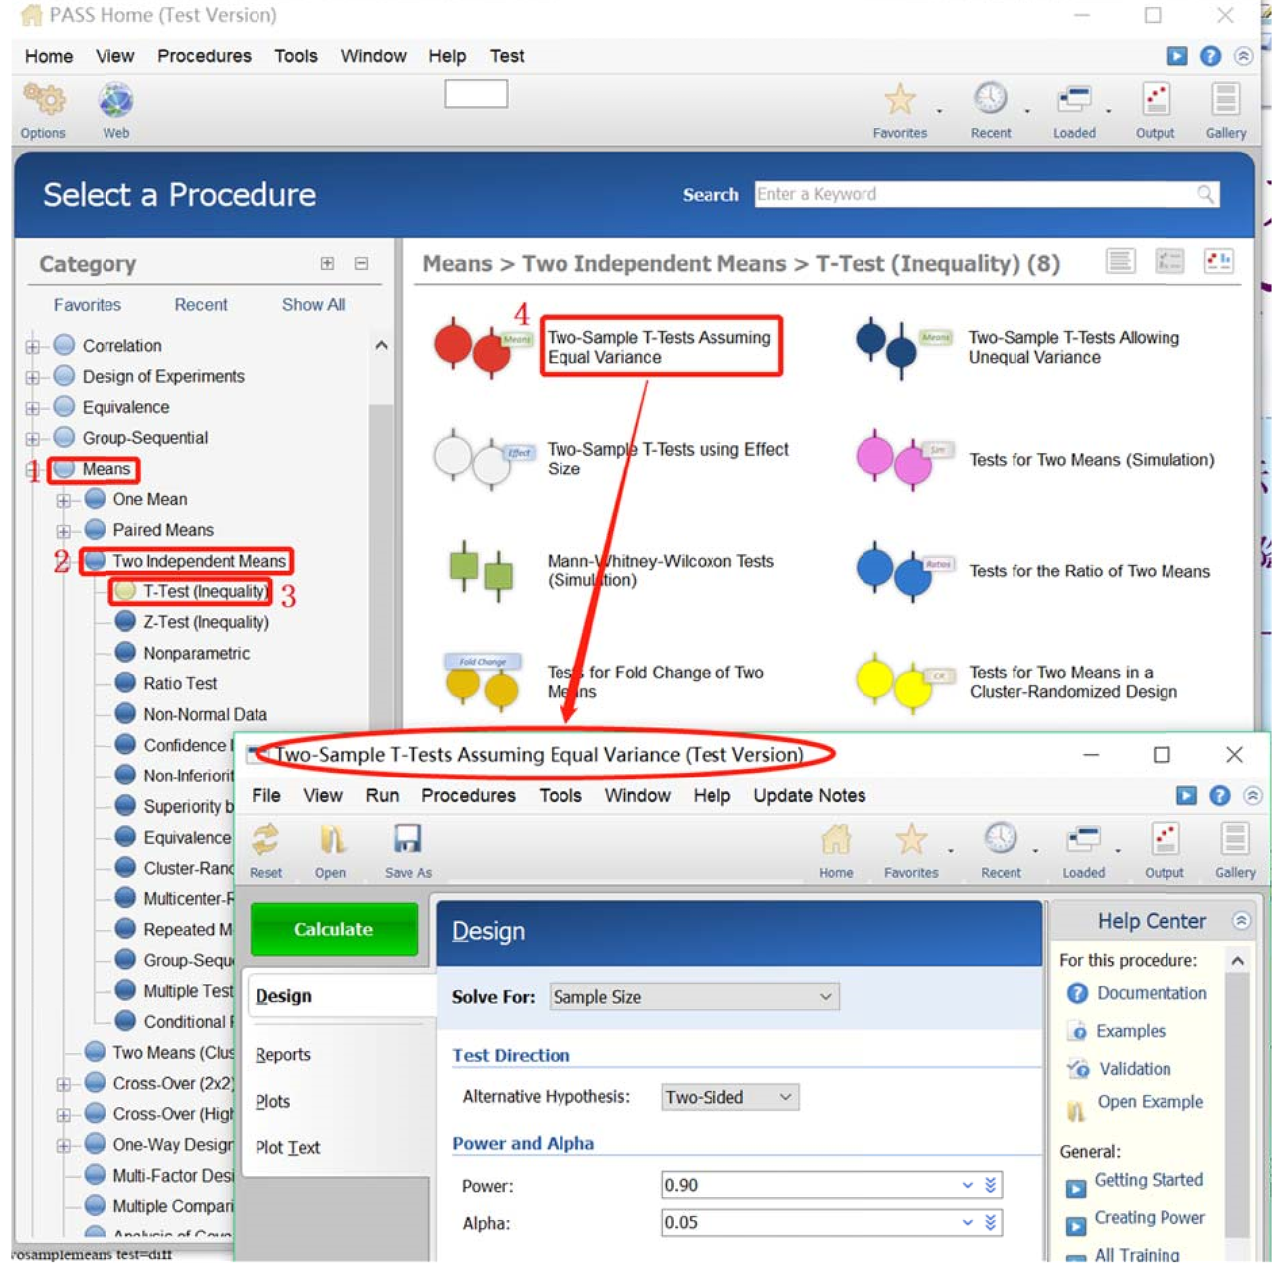
Task: Open the Update Notes menu
Action: point(809,796)
